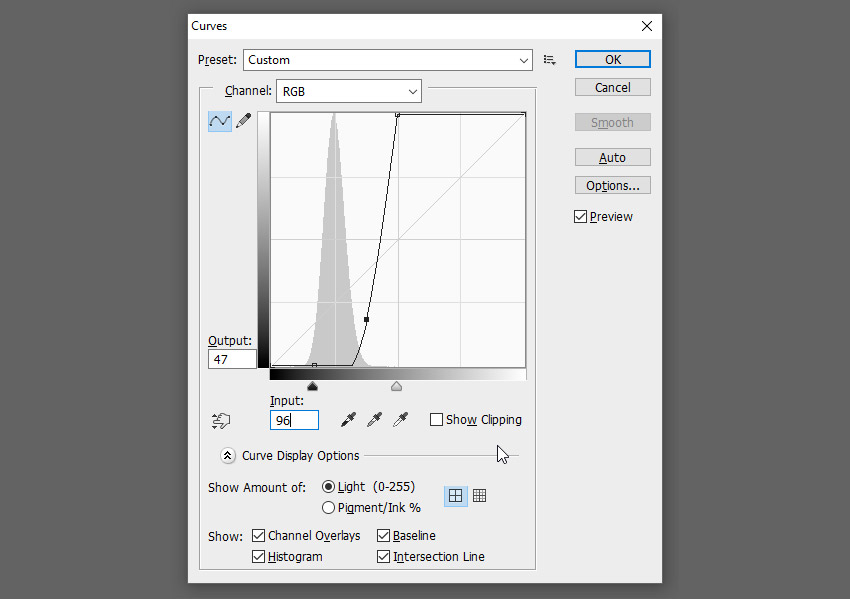Click the OK button
The width and height of the screenshot is (850, 599).
coord(613,60)
